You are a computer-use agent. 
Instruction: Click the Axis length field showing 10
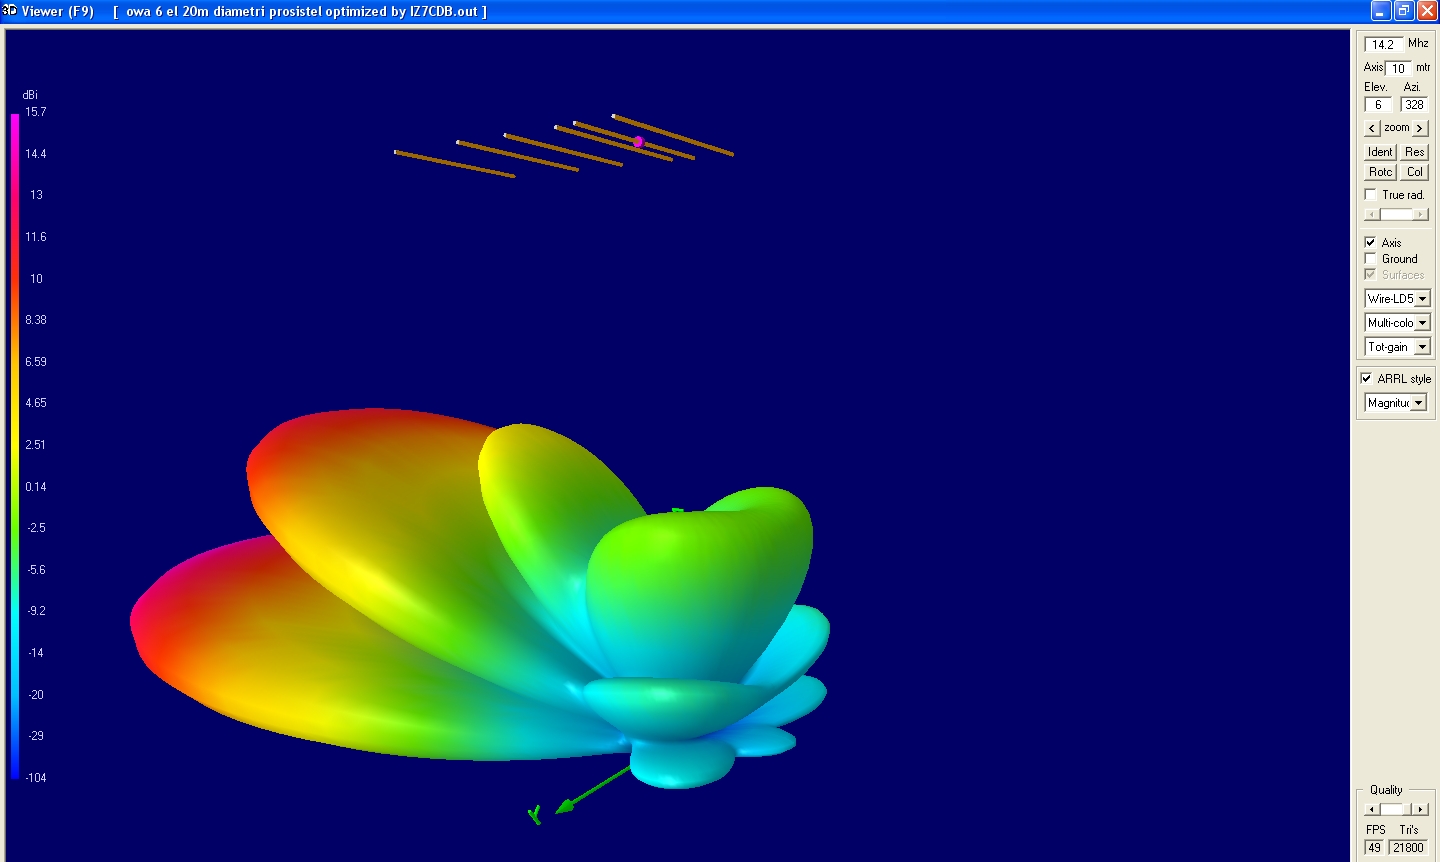[1398, 68]
